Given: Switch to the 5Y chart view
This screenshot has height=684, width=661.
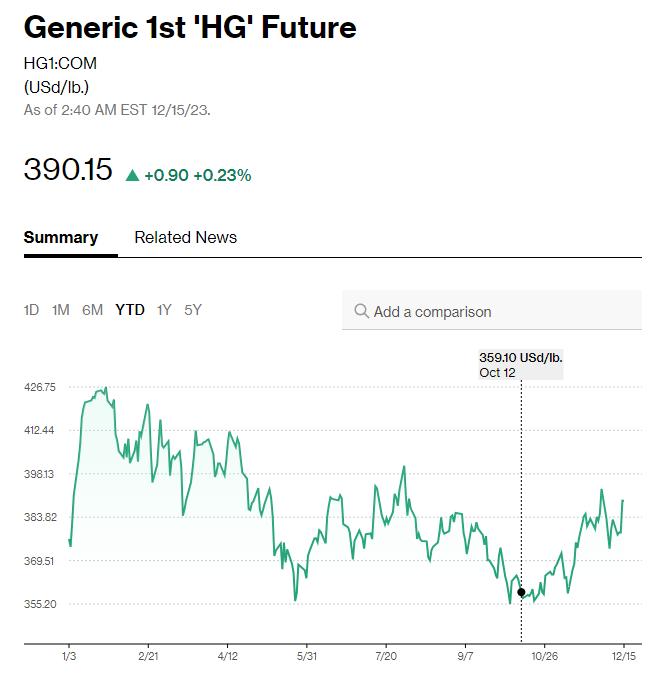Looking at the screenshot, I should pos(193,310).
